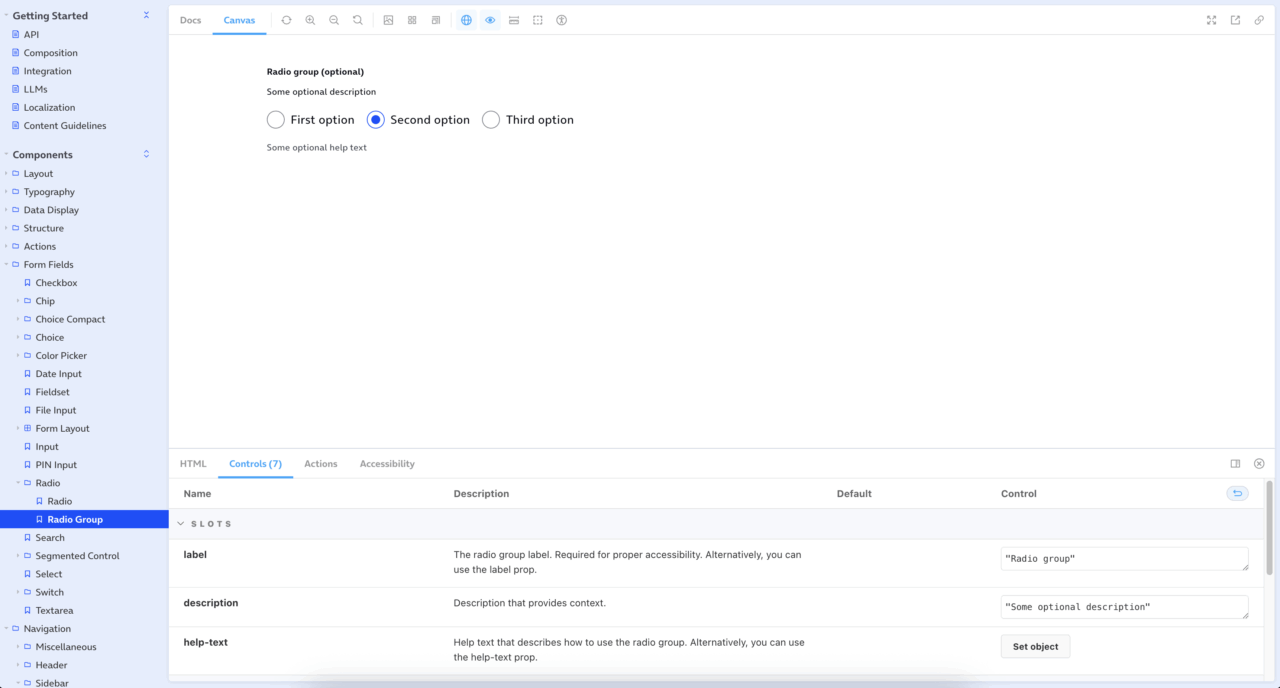The height and width of the screenshot is (688, 1280).
Task: Choose the Second option radio button
Action: (x=376, y=120)
